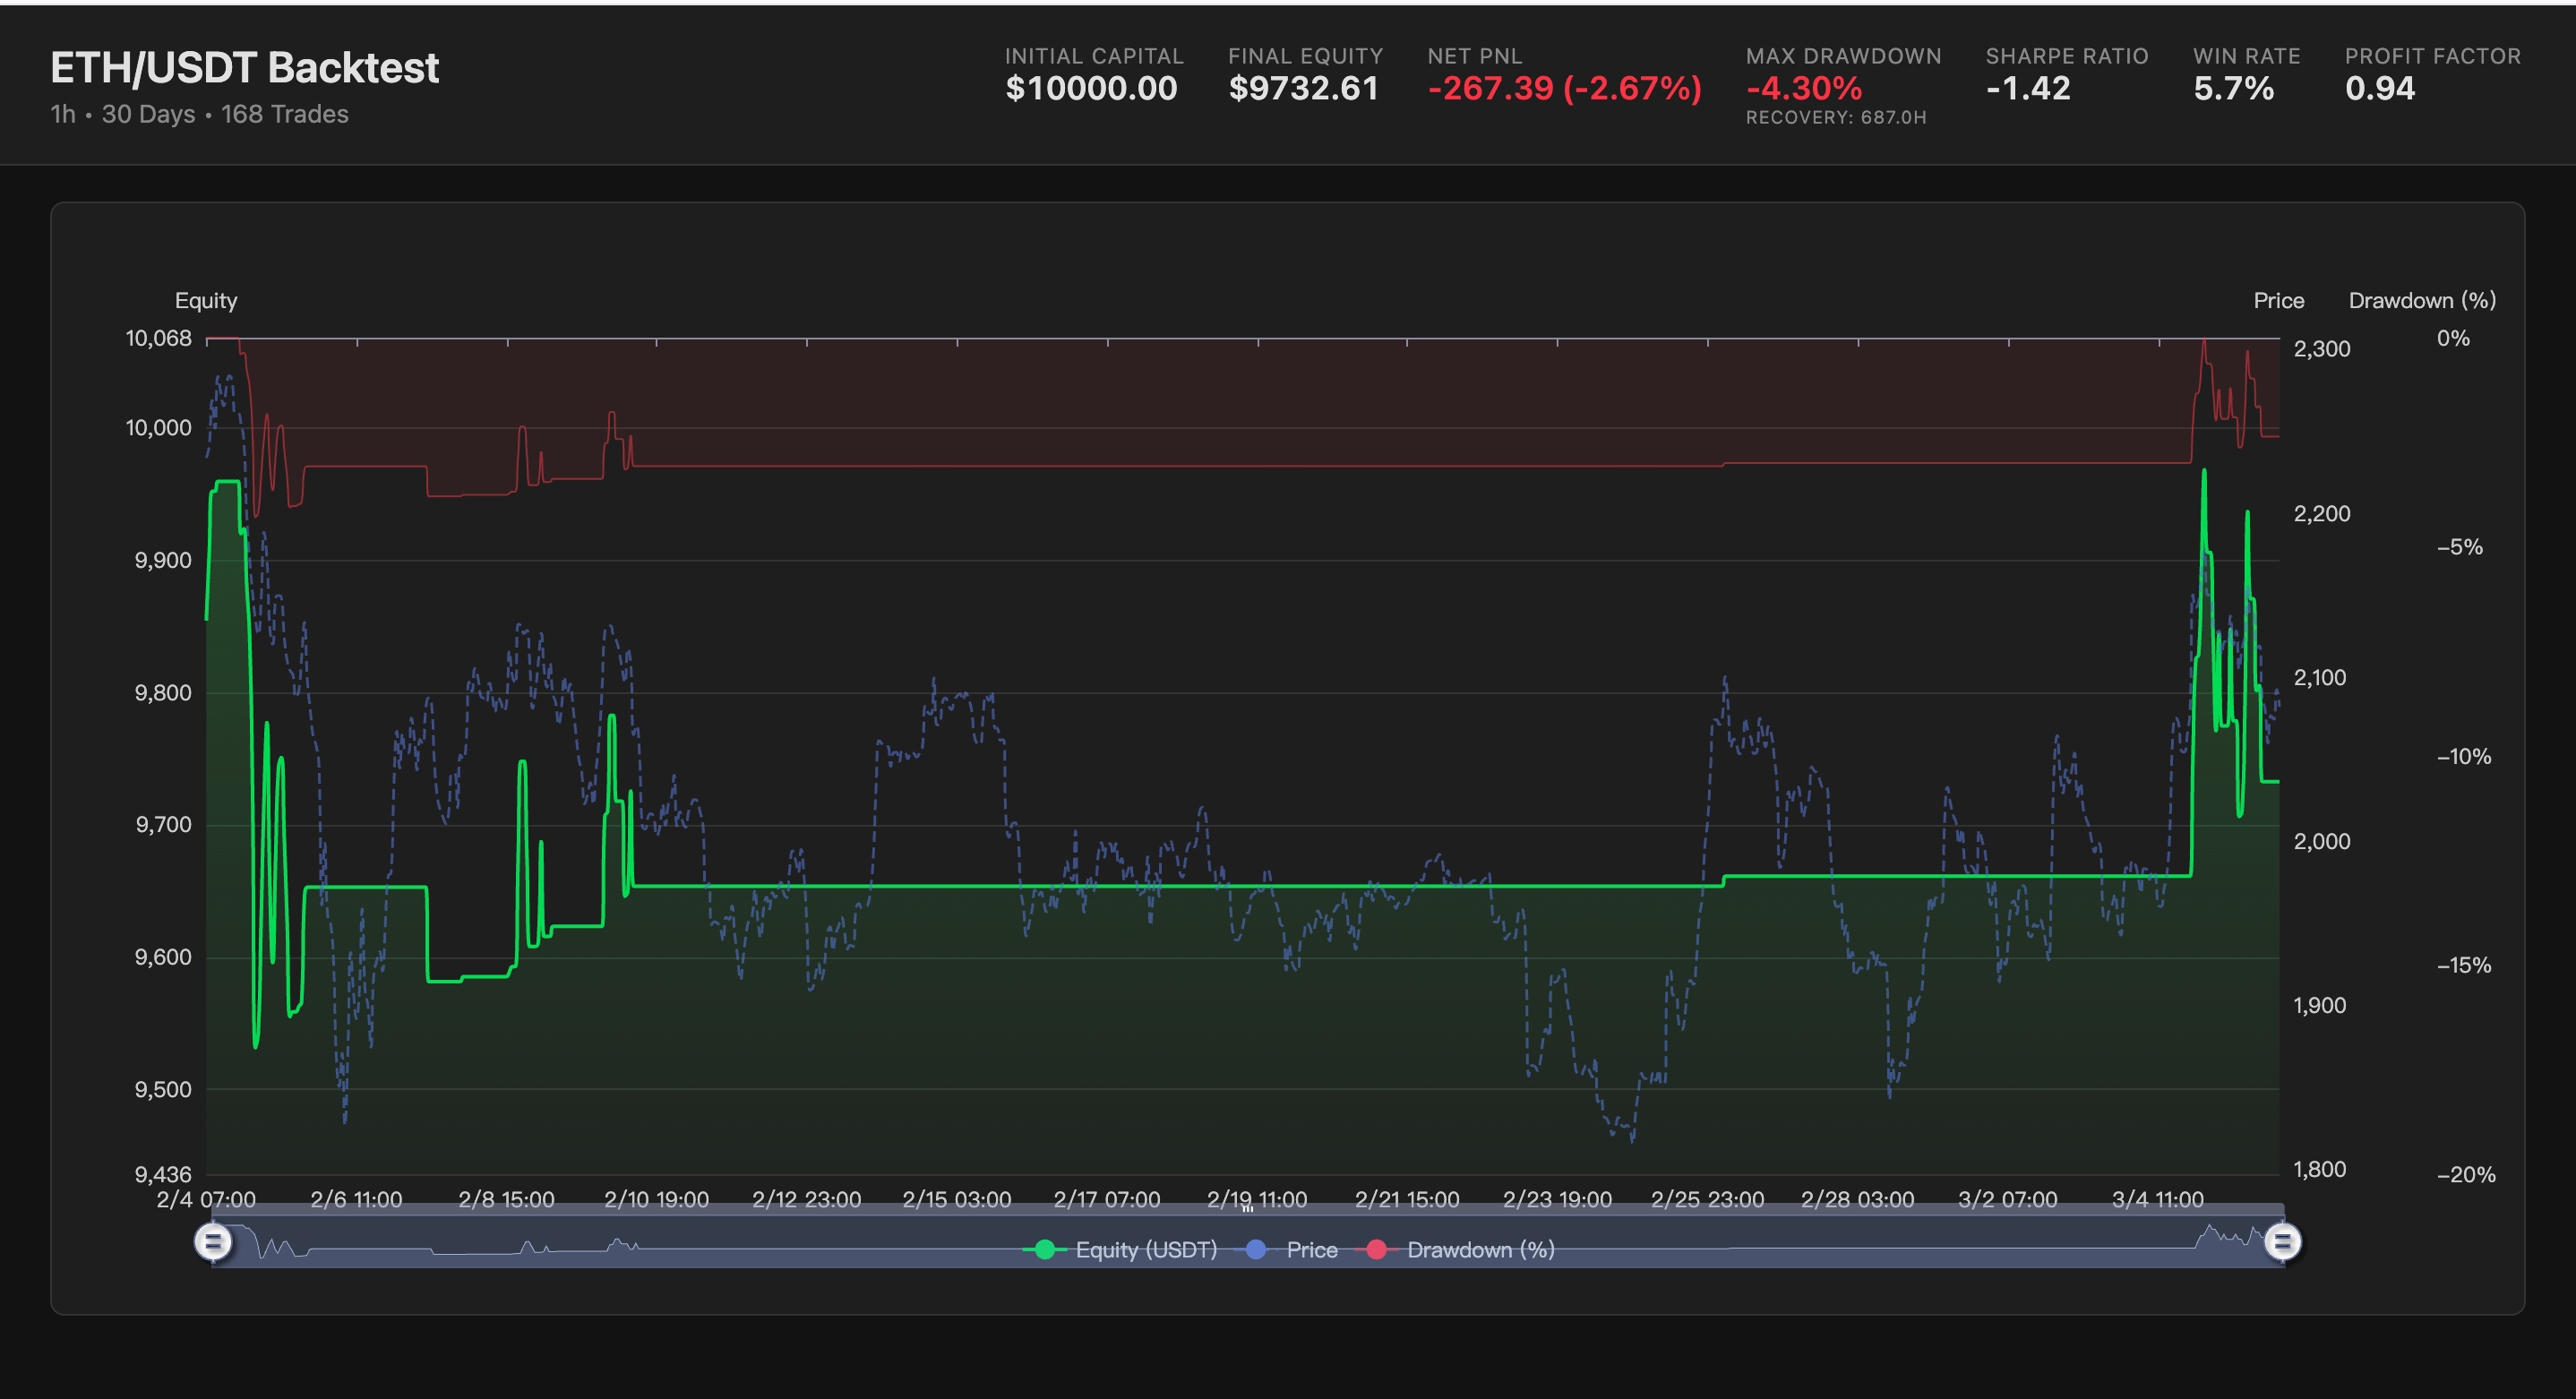Image resolution: width=2576 pixels, height=1399 pixels.
Task: Click the Initial Capital $10000.00 value
Action: [1091, 89]
